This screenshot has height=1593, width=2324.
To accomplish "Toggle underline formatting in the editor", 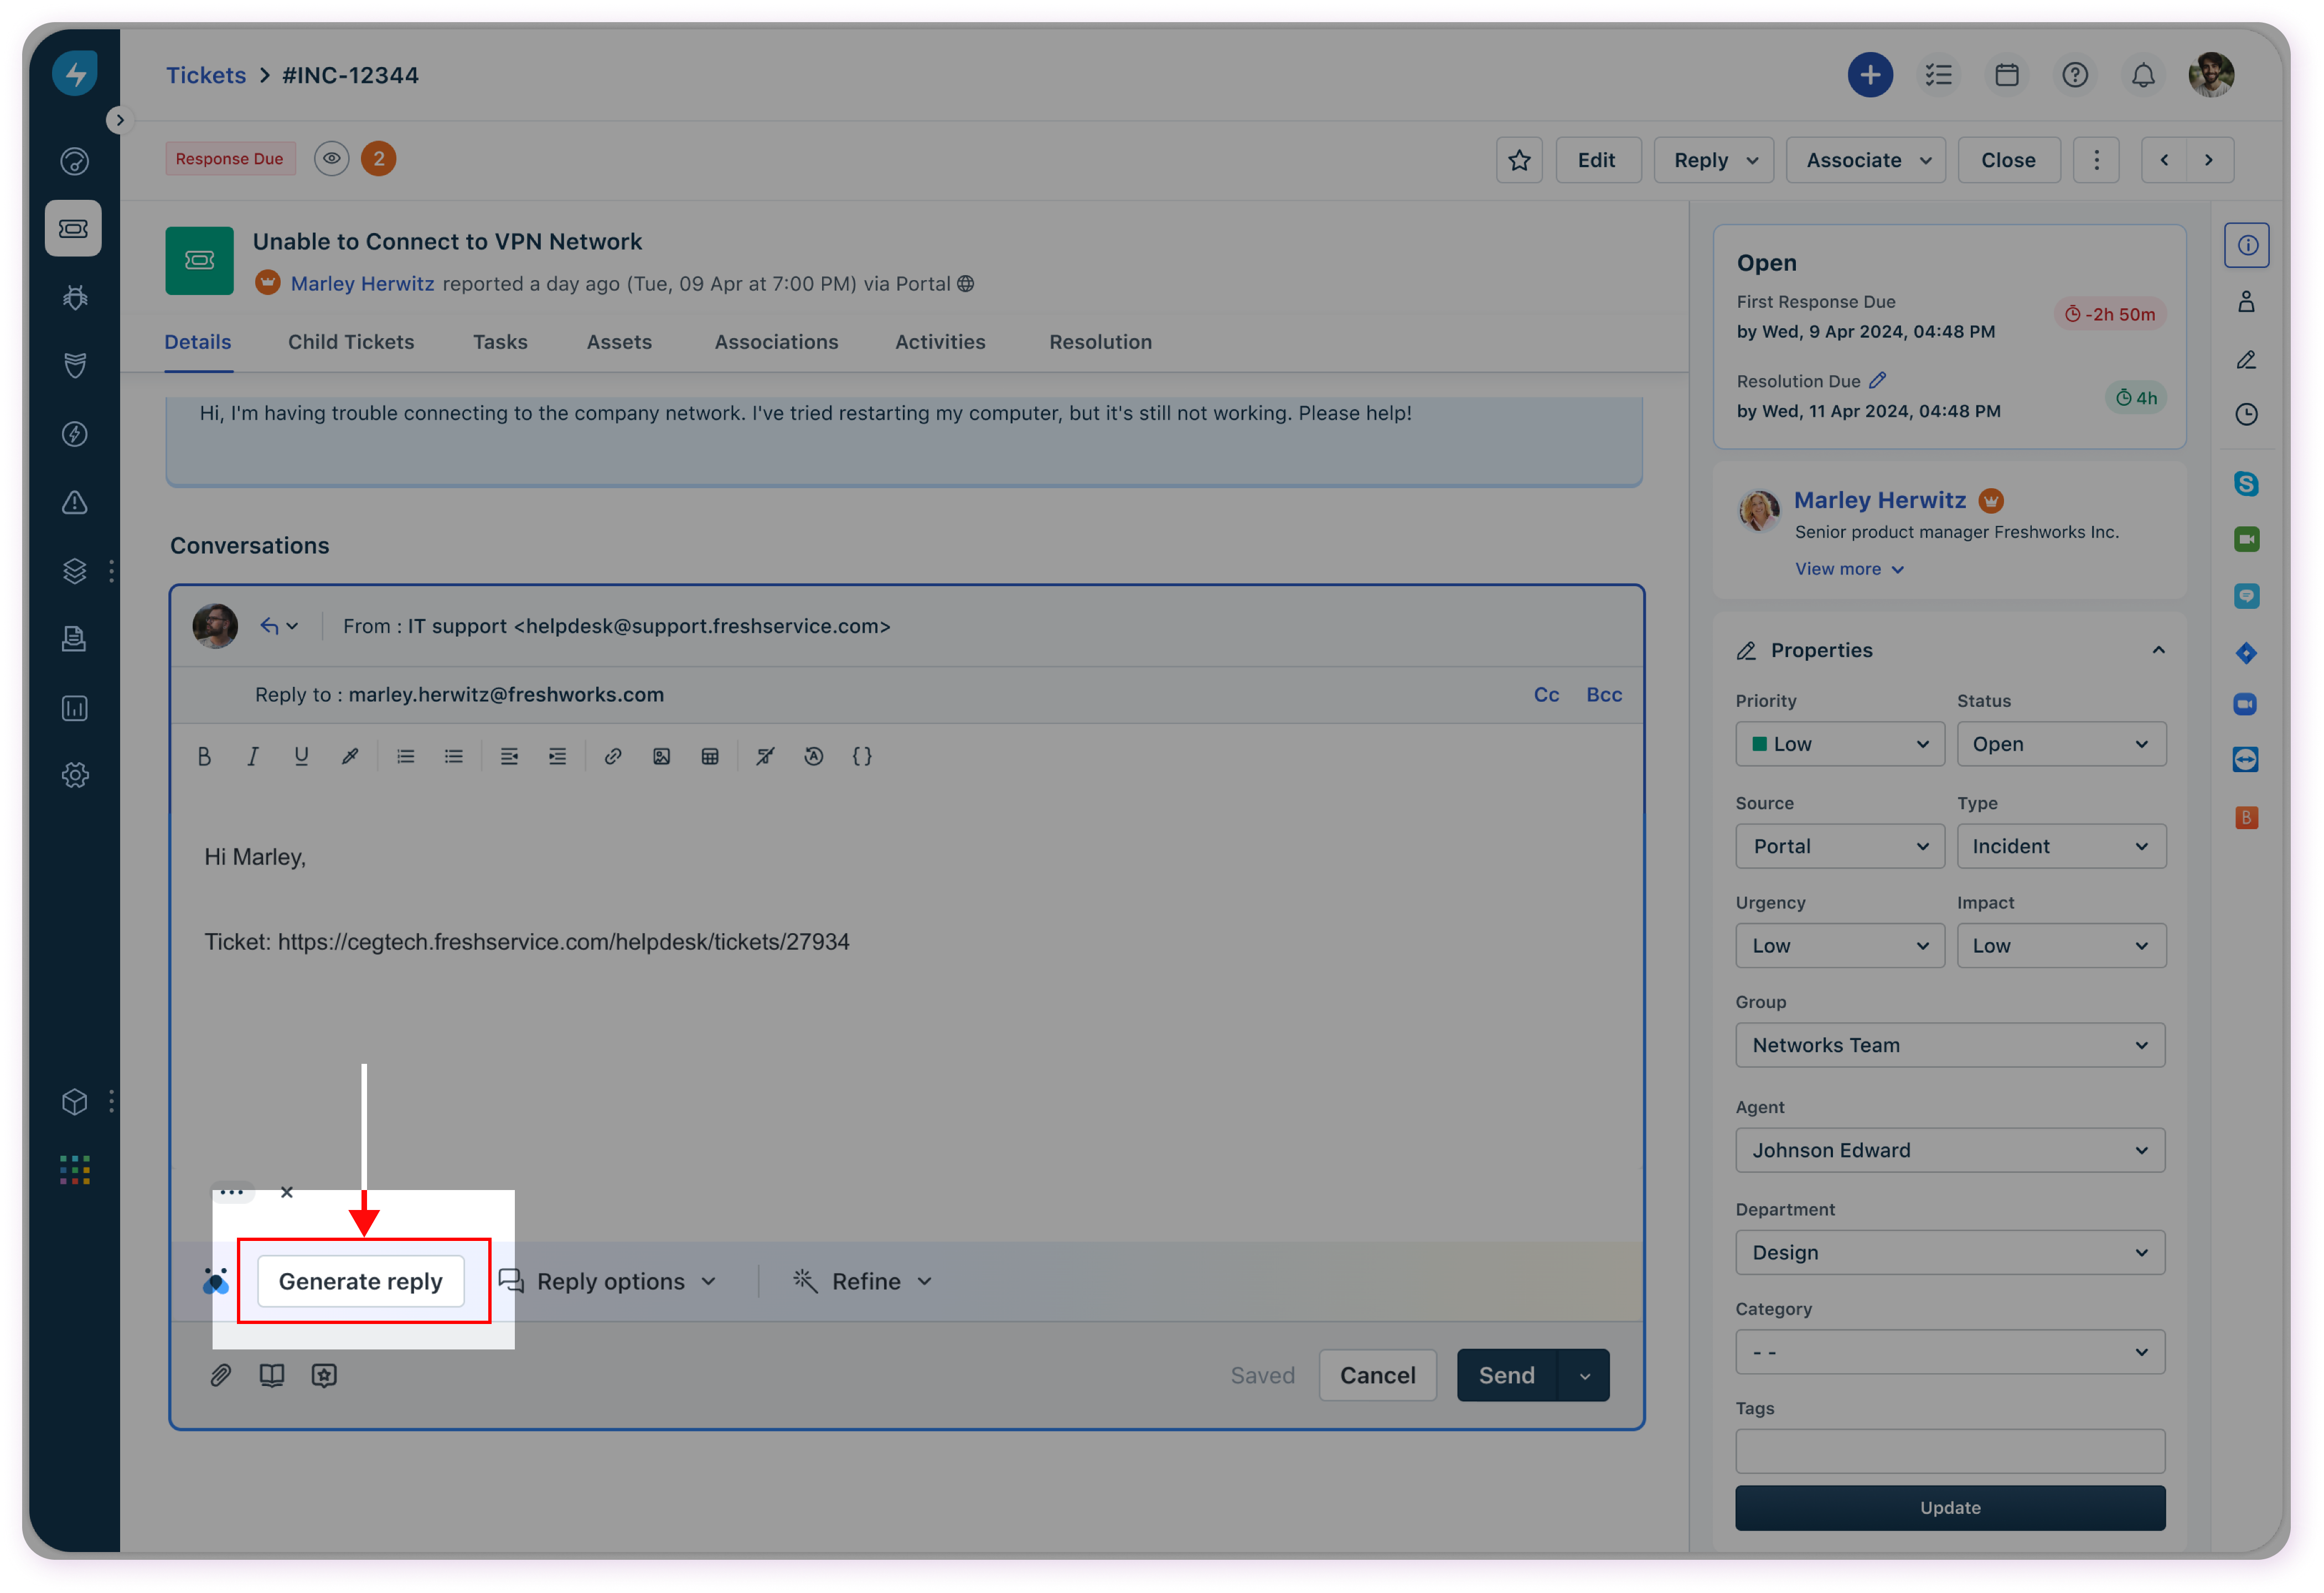I will click(x=301, y=757).
